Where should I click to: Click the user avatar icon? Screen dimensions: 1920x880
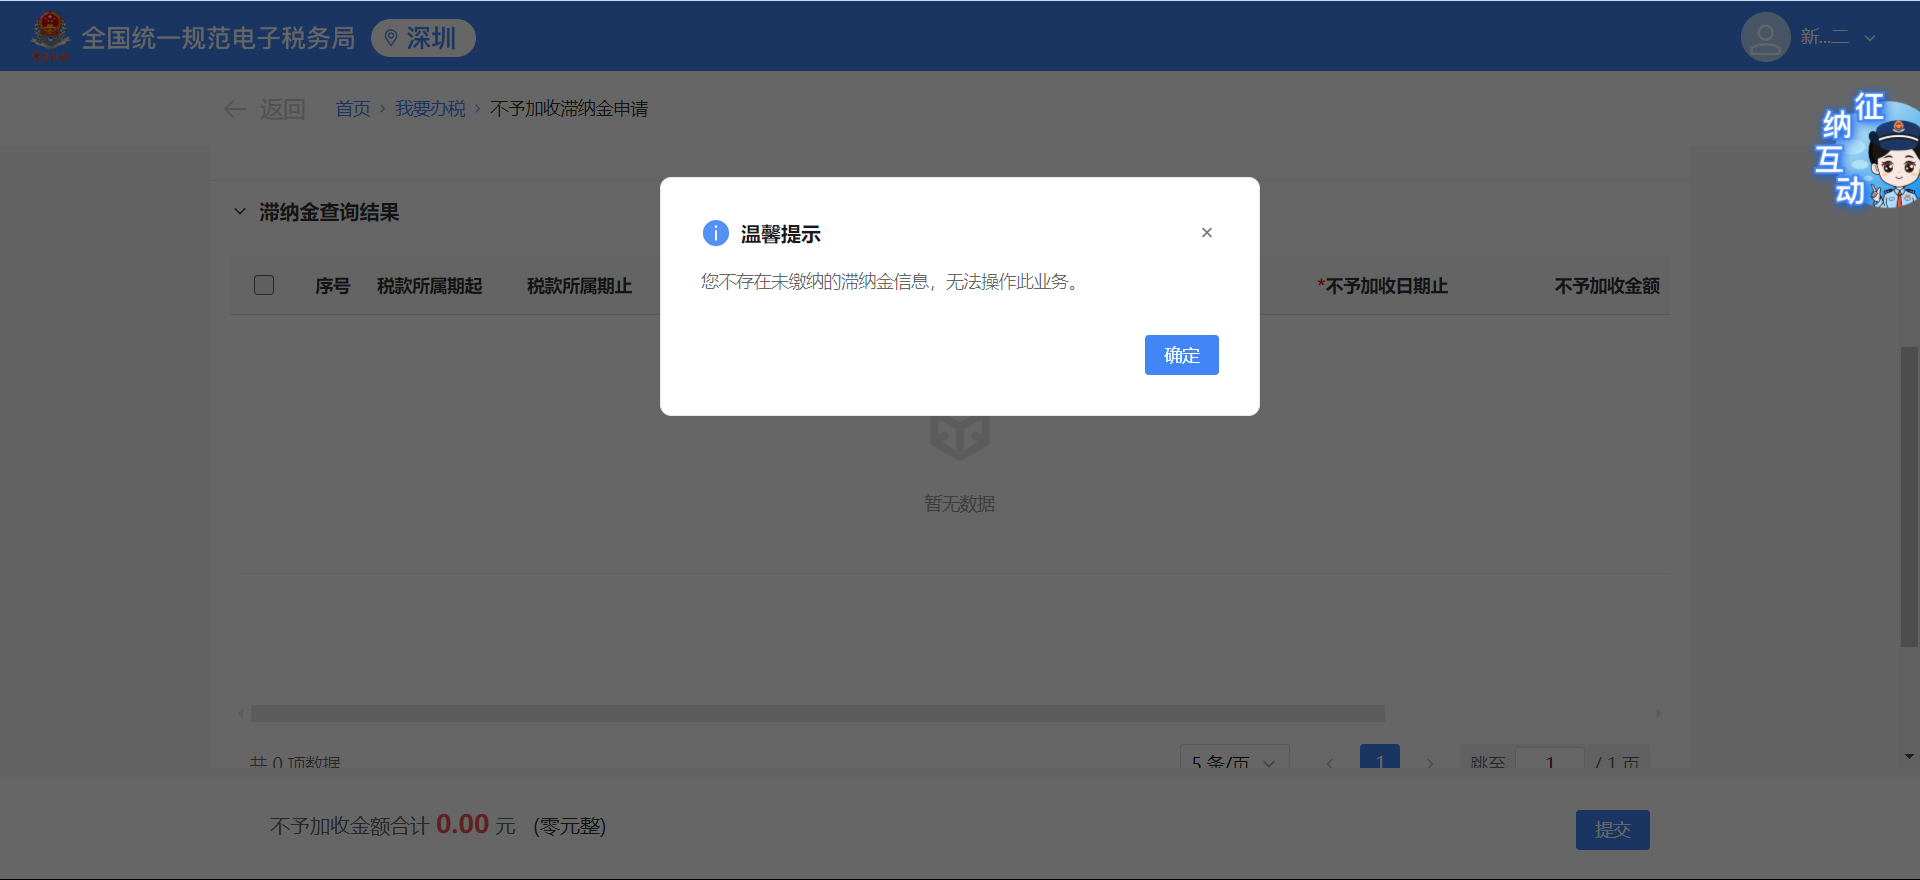click(x=1765, y=37)
